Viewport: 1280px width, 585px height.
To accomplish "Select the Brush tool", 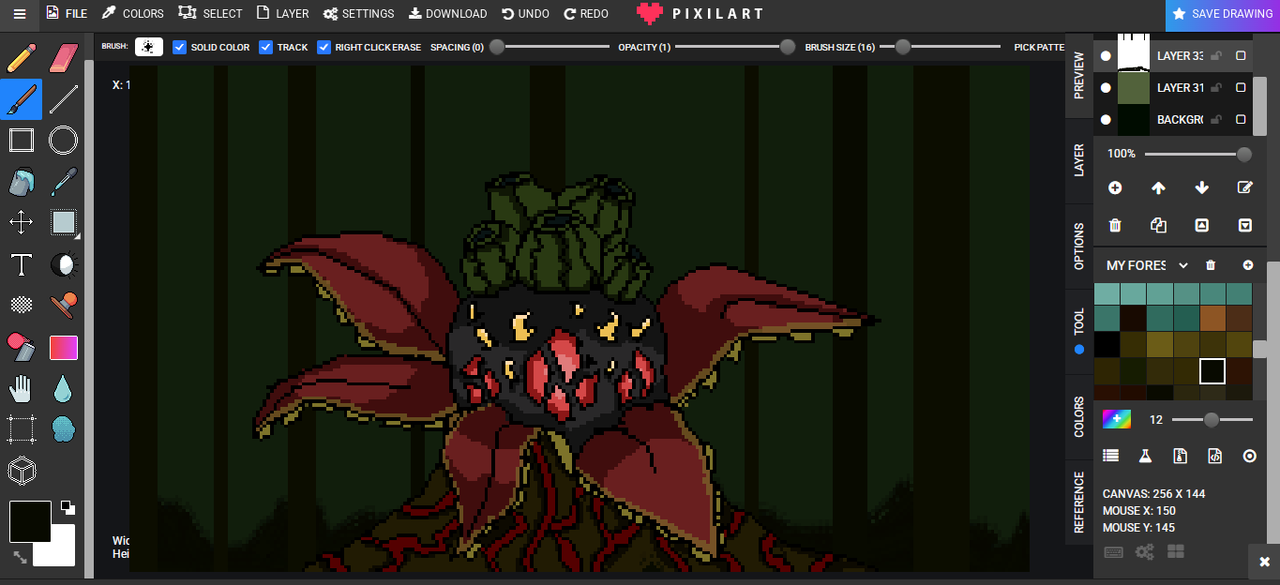I will pyautogui.click(x=21, y=98).
